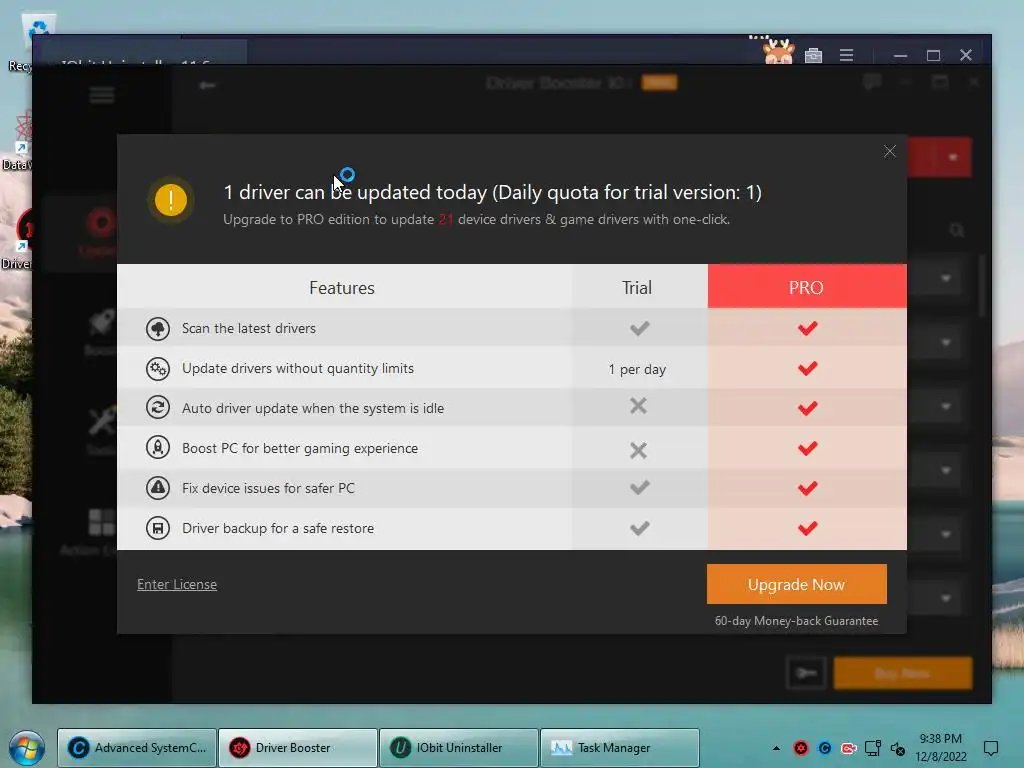Click PRO checkmark for Driver backup
Viewport: 1024px width, 768px height.
click(808, 528)
